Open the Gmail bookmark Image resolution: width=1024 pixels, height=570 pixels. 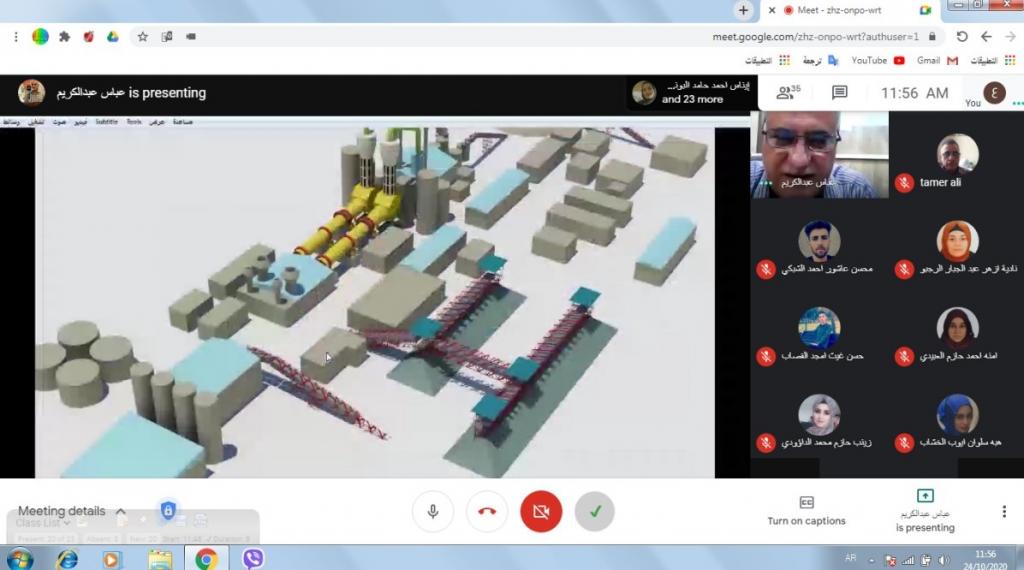point(937,60)
